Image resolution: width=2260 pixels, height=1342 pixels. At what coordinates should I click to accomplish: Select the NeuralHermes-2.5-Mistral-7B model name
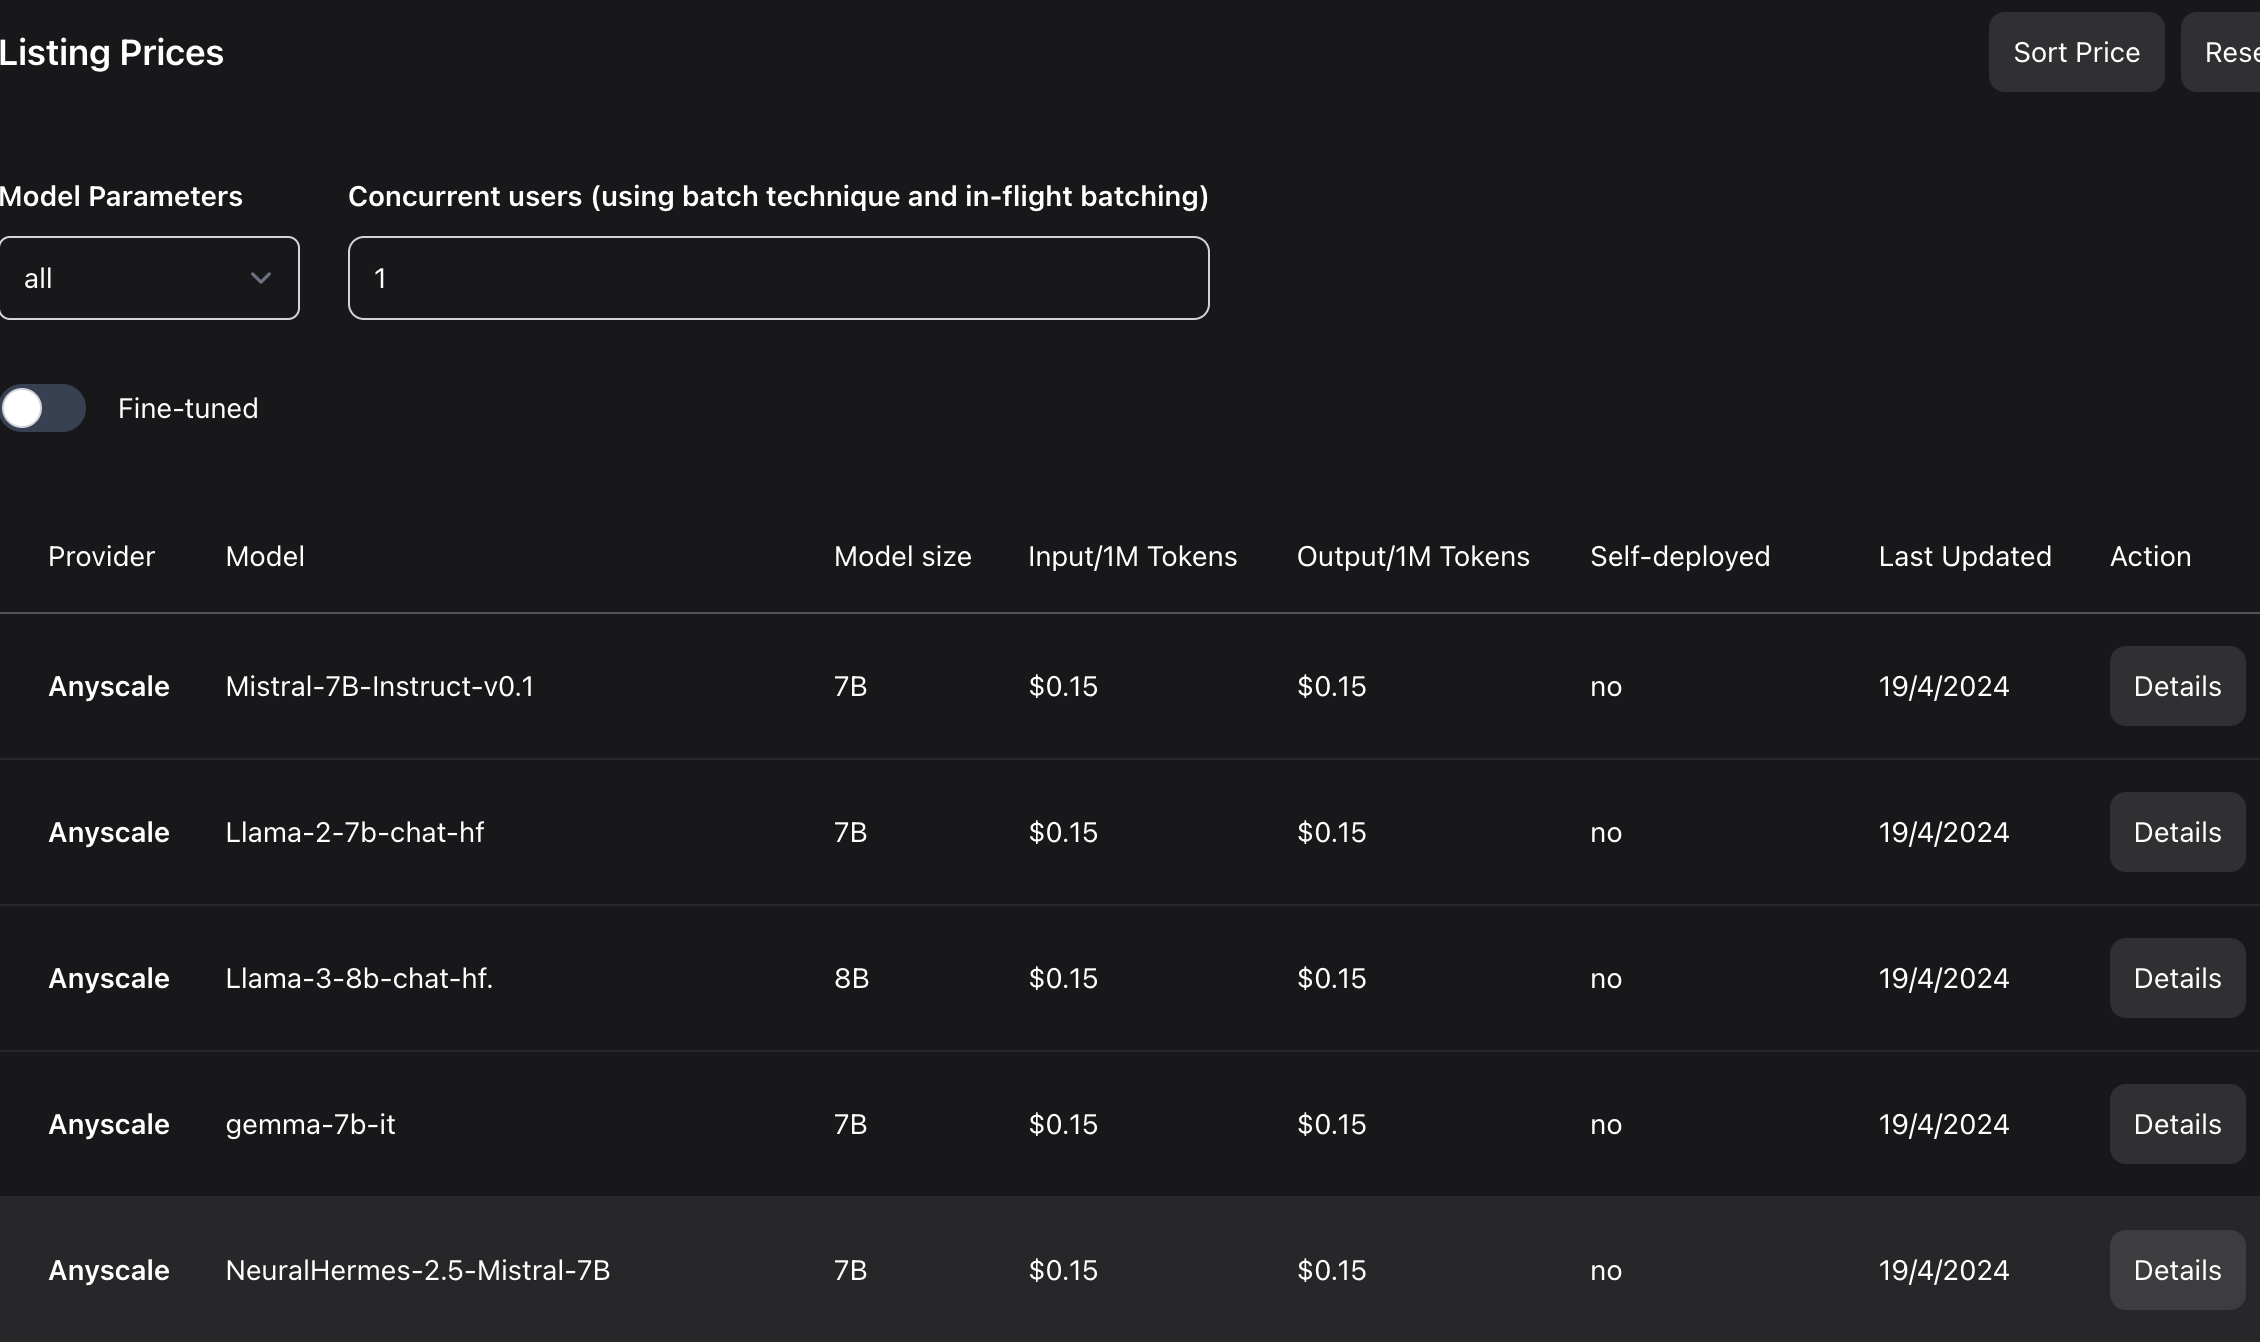coord(417,1270)
